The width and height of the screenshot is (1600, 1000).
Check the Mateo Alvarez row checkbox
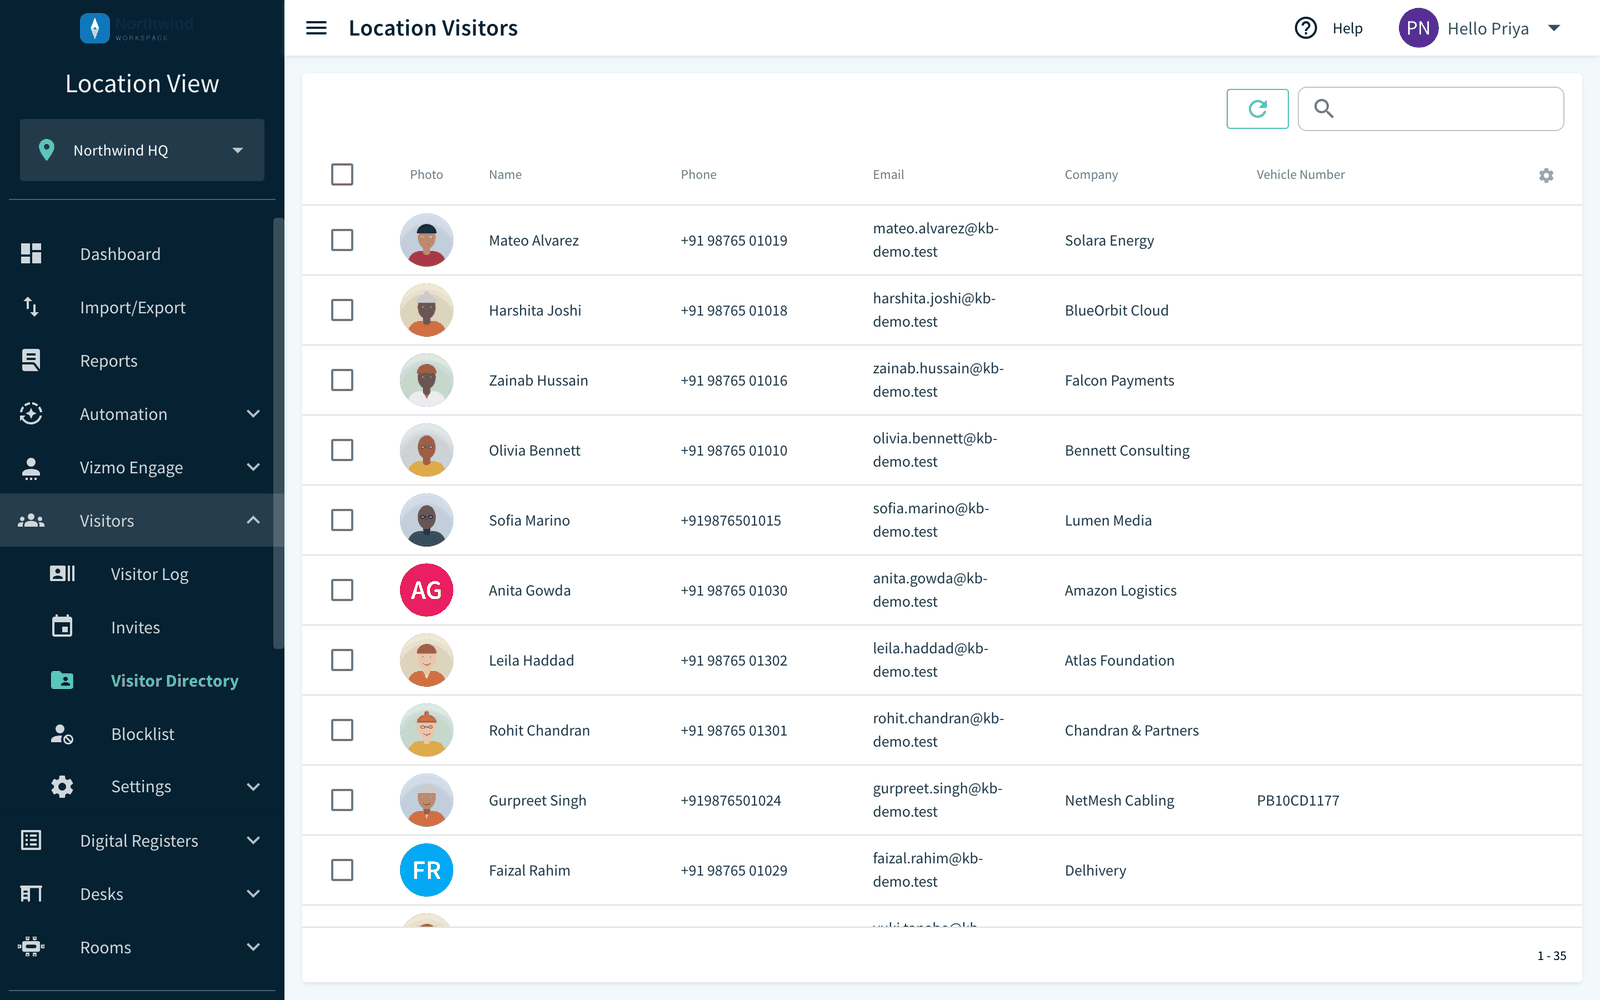(x=342, y=240)
